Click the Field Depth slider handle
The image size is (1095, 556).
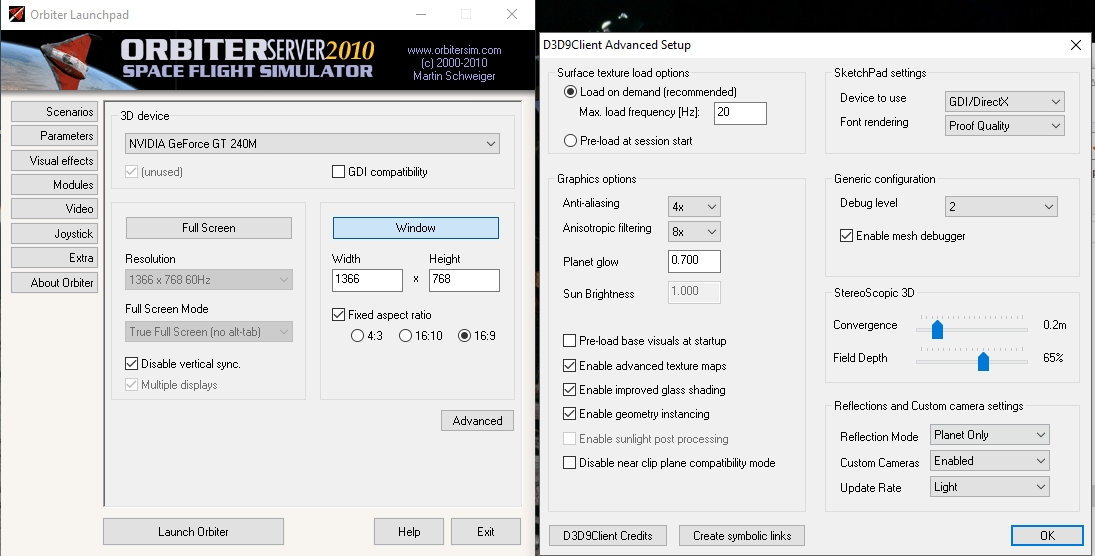point(983,361)
